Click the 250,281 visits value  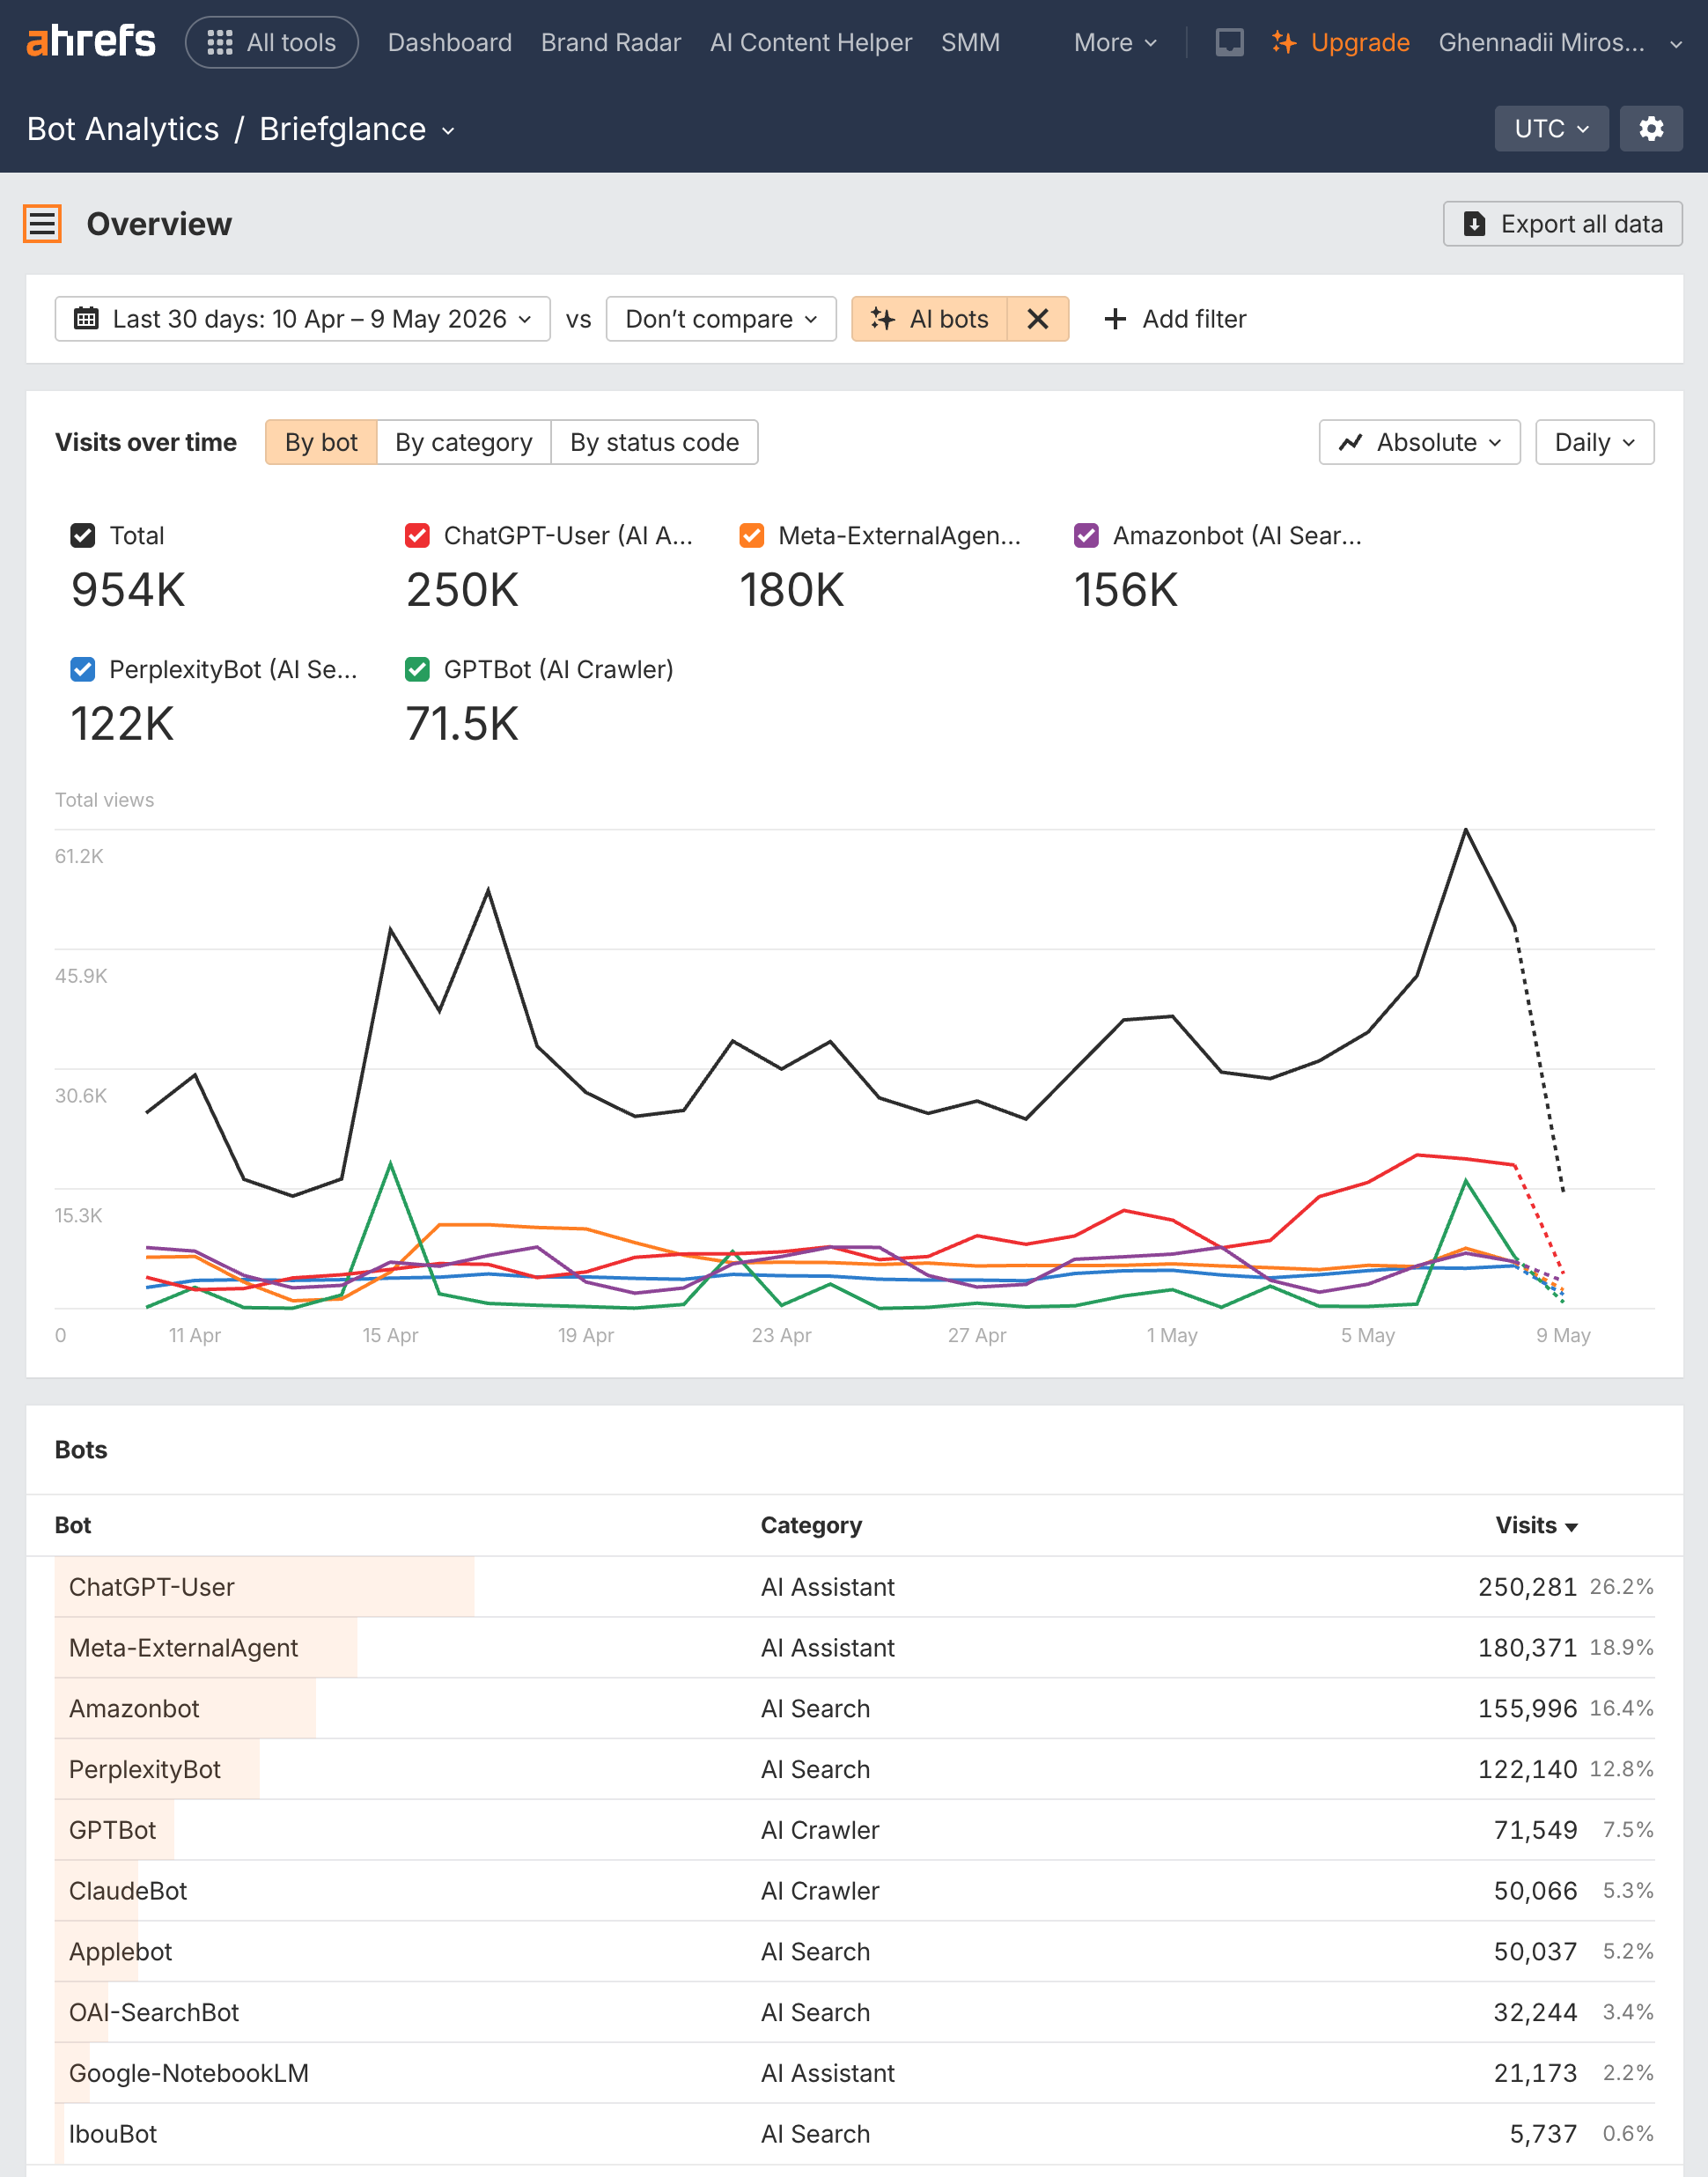pos(1527,1587)
